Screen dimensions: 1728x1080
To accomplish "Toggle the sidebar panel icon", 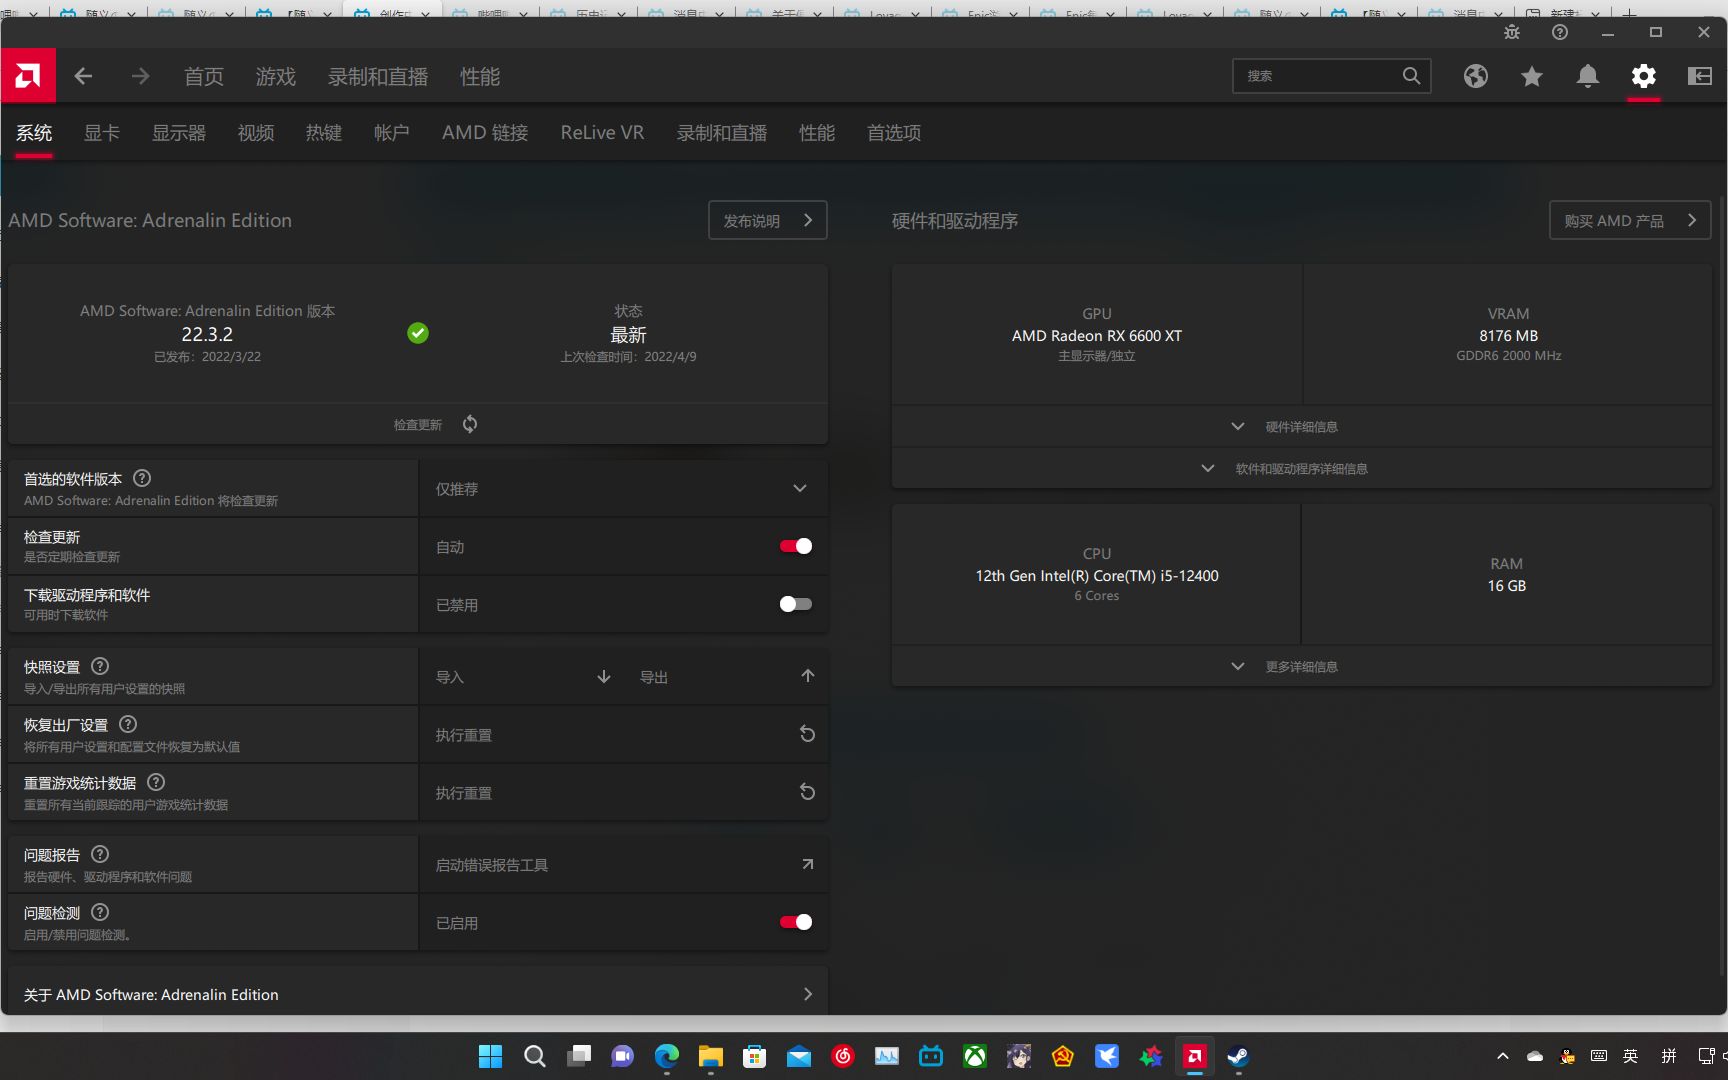I will click(x=1699, y=76).
